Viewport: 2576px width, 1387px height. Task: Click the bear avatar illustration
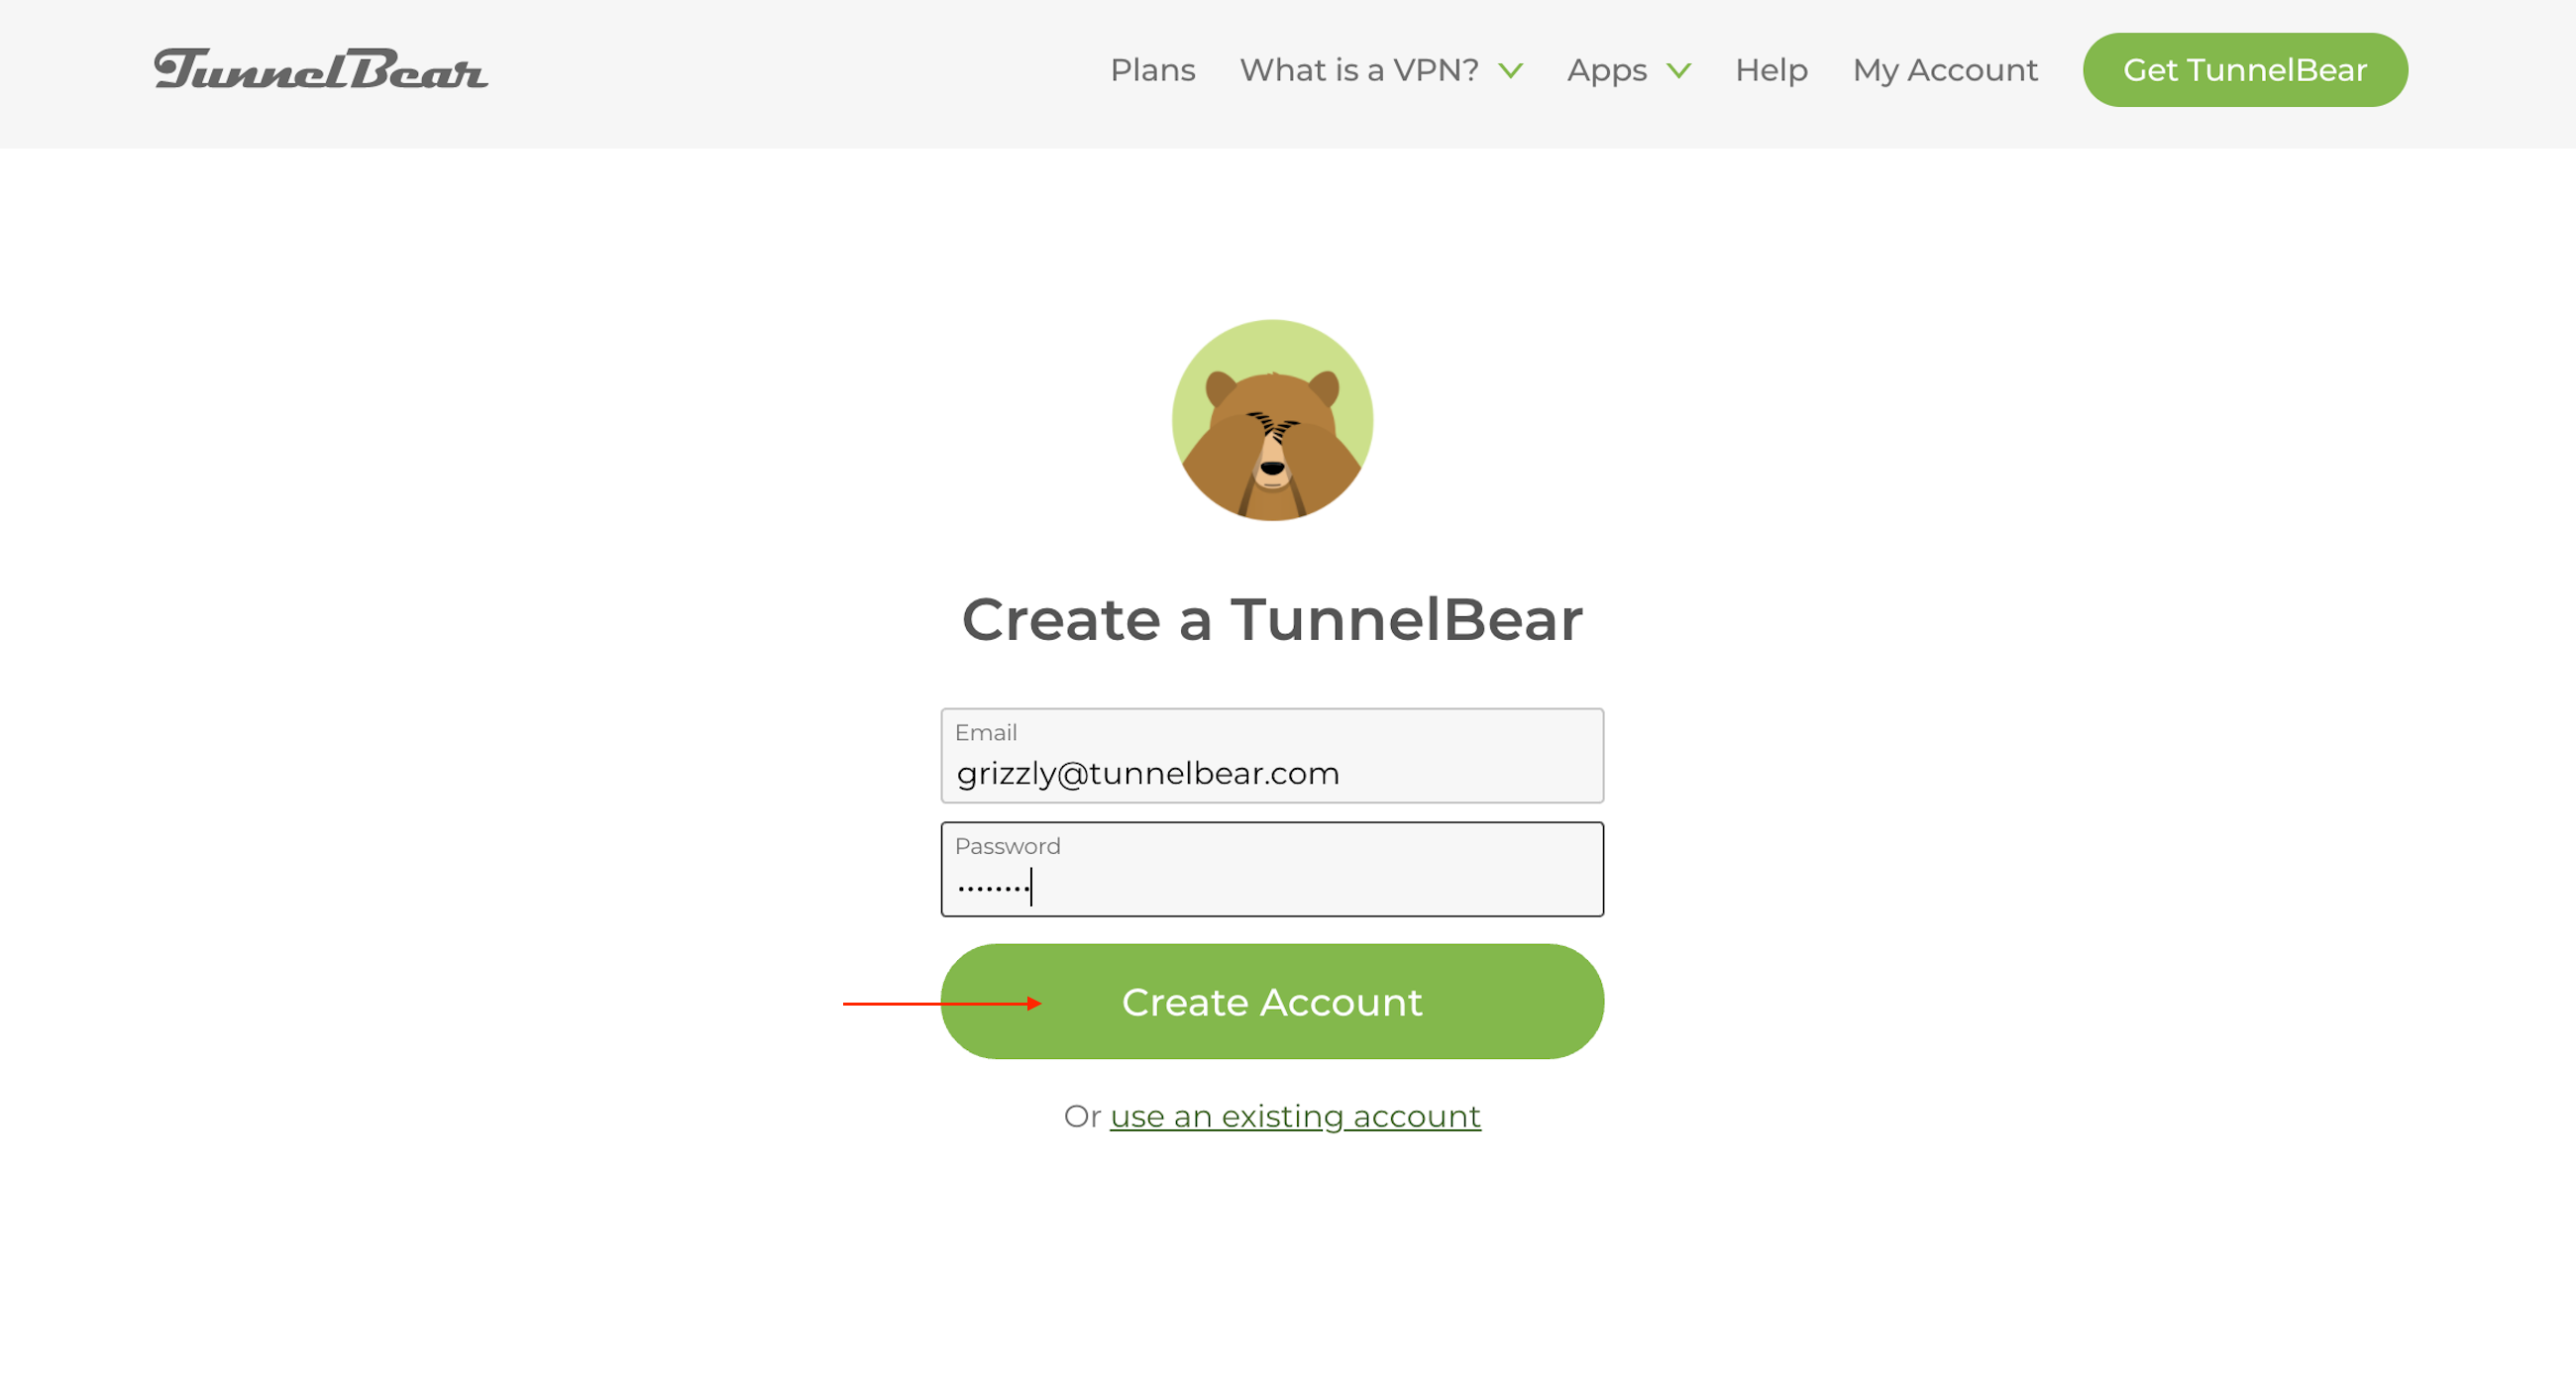[1272, 420]
